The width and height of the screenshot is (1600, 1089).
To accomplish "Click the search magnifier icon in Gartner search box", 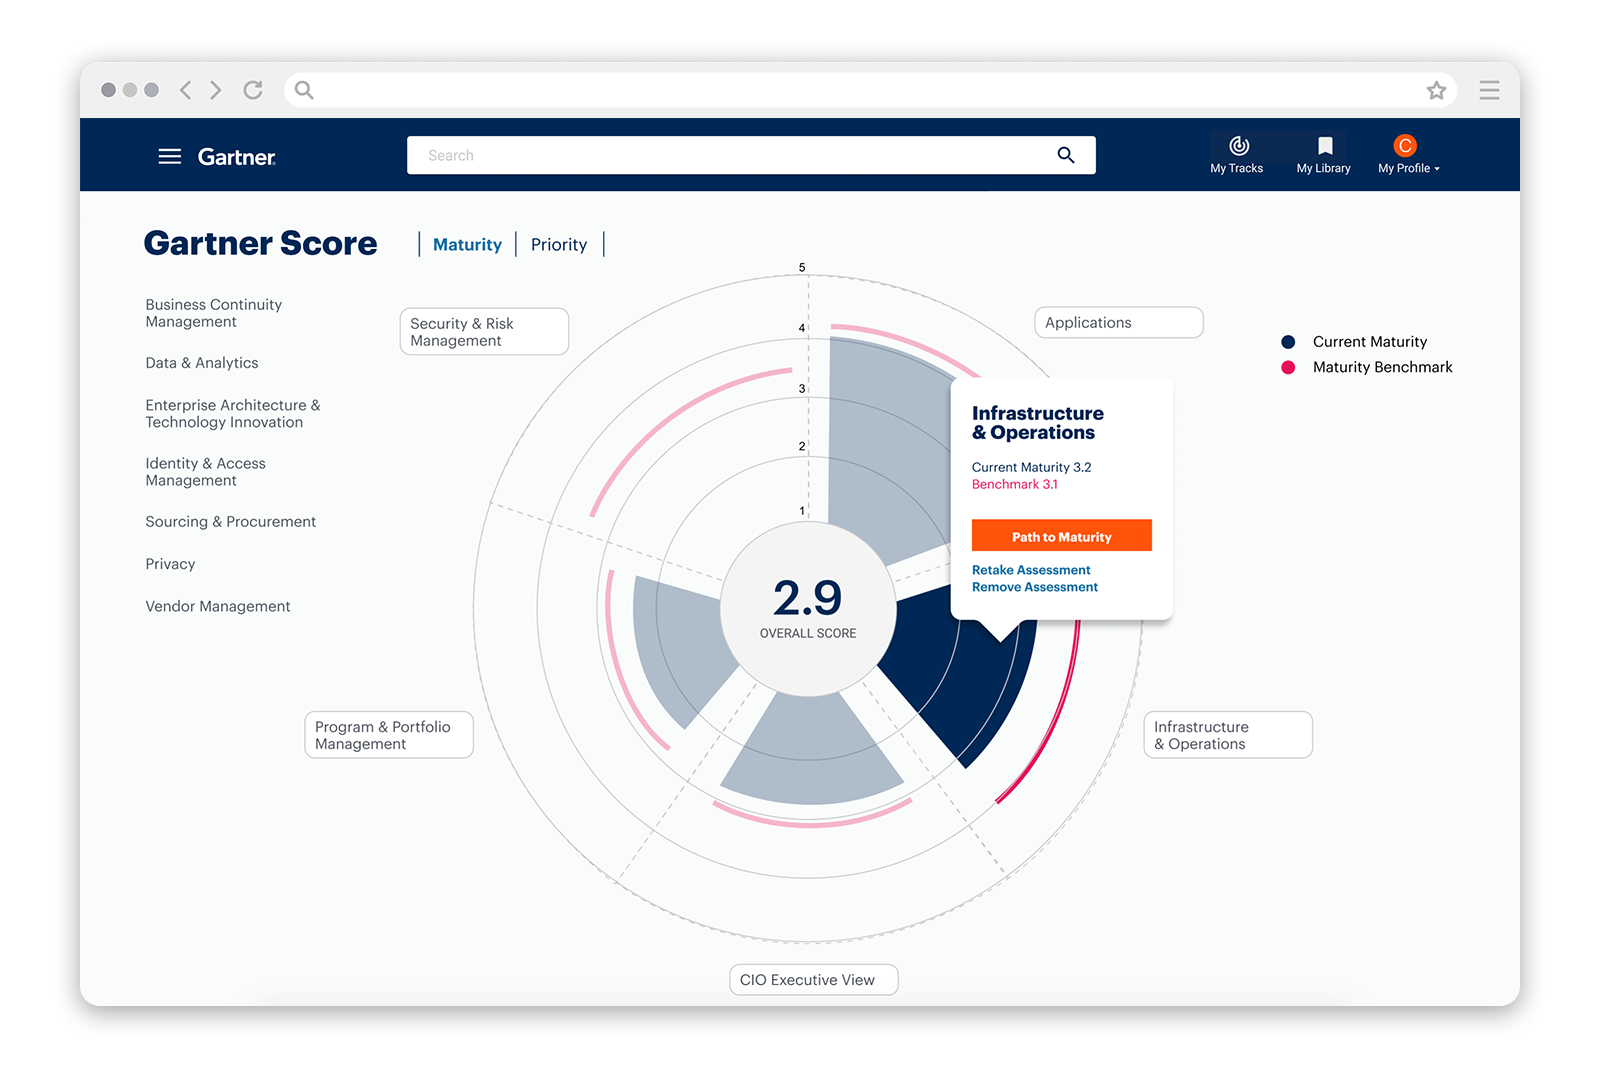I will click(x=1066, y=155).
